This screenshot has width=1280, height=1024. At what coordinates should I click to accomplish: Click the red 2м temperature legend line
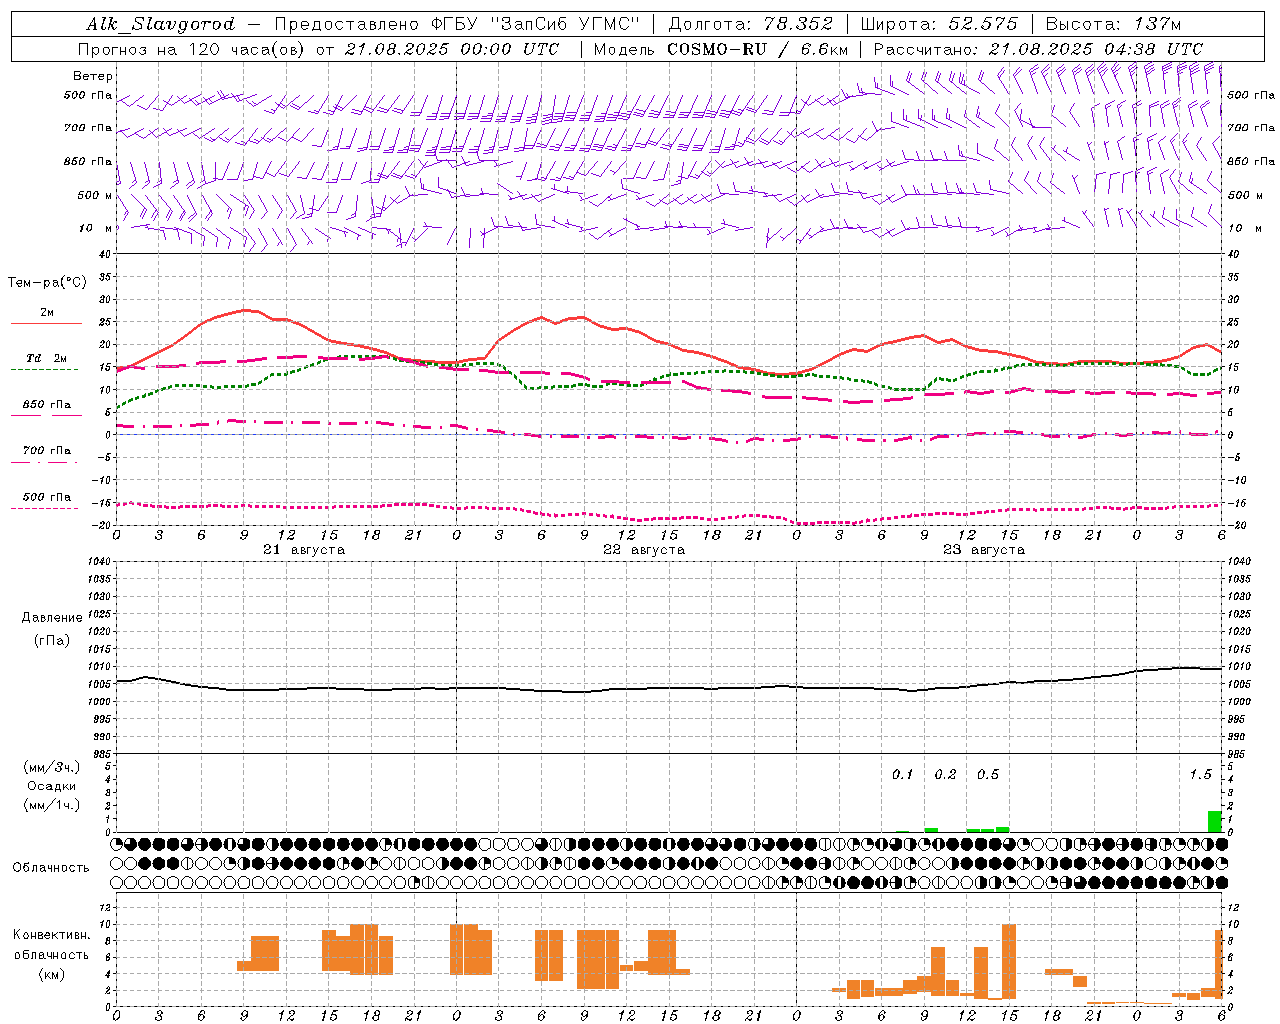pos(46,323)
